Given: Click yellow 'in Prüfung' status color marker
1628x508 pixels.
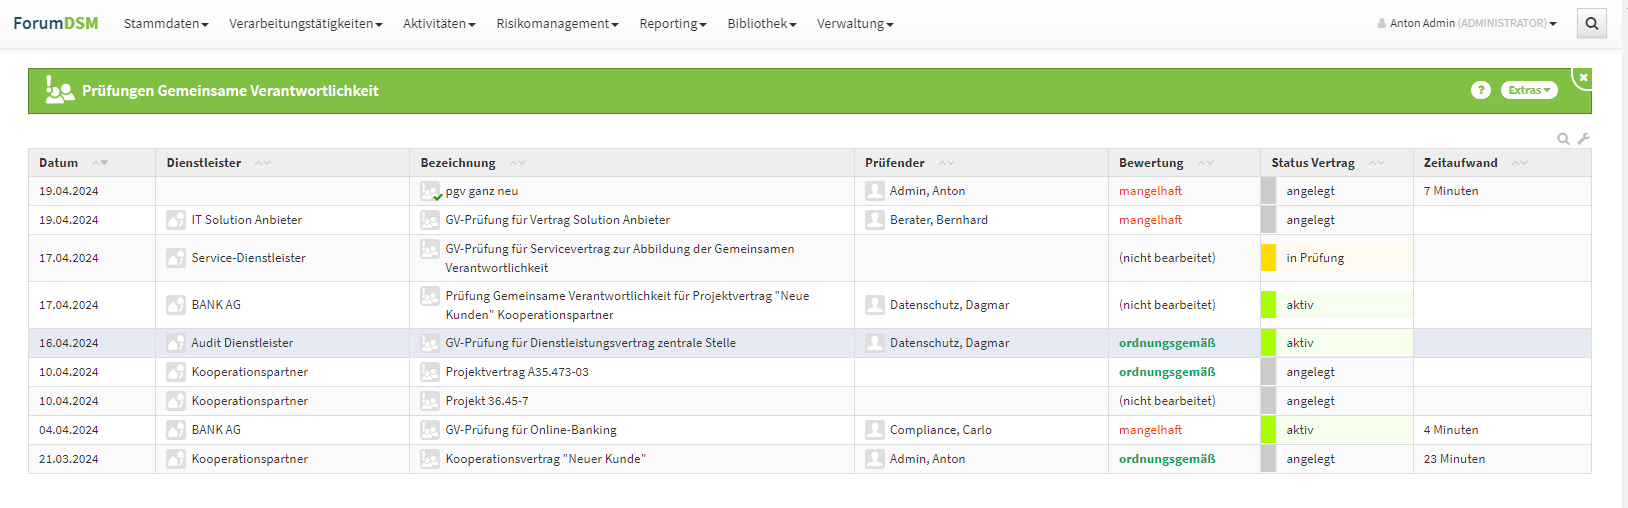Looking at the screenshot, I should [1268, 258].
